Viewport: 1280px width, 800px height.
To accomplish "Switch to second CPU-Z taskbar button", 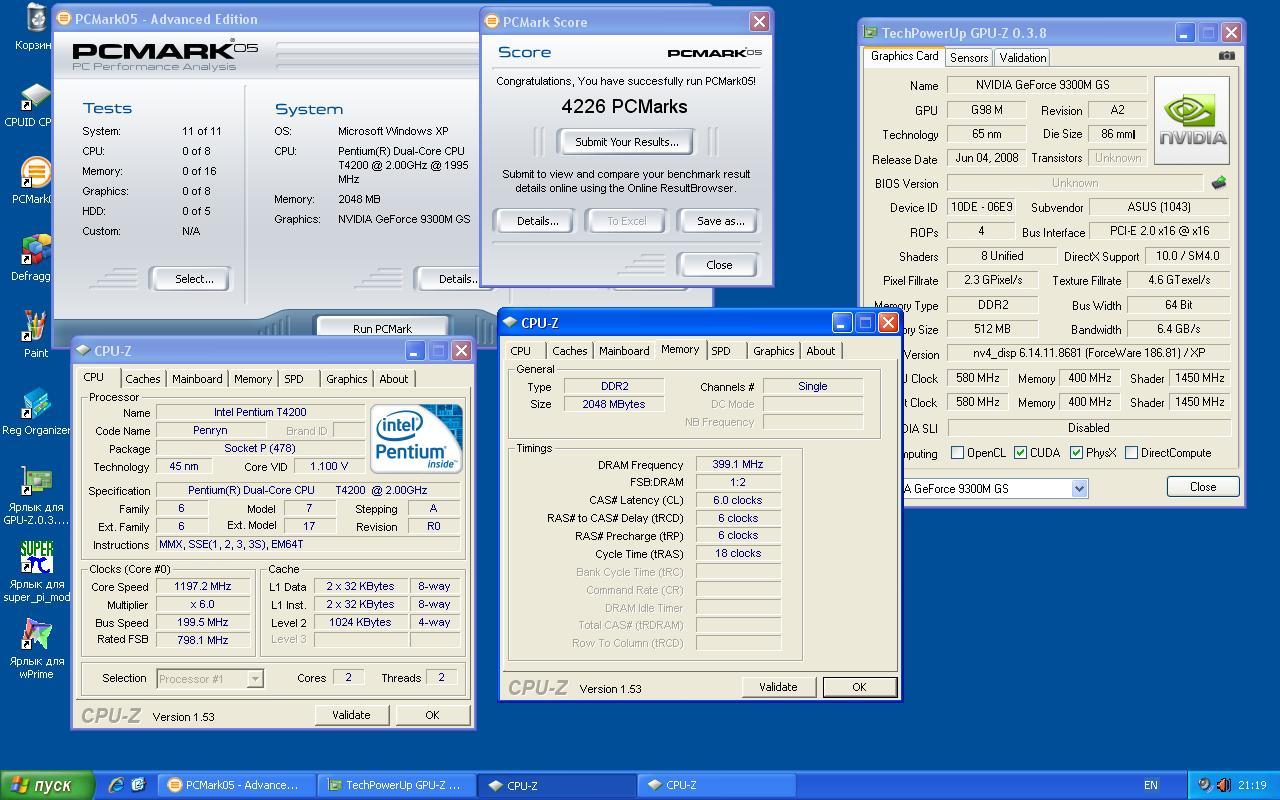I will pyautogui.click(x=716, y=785).
